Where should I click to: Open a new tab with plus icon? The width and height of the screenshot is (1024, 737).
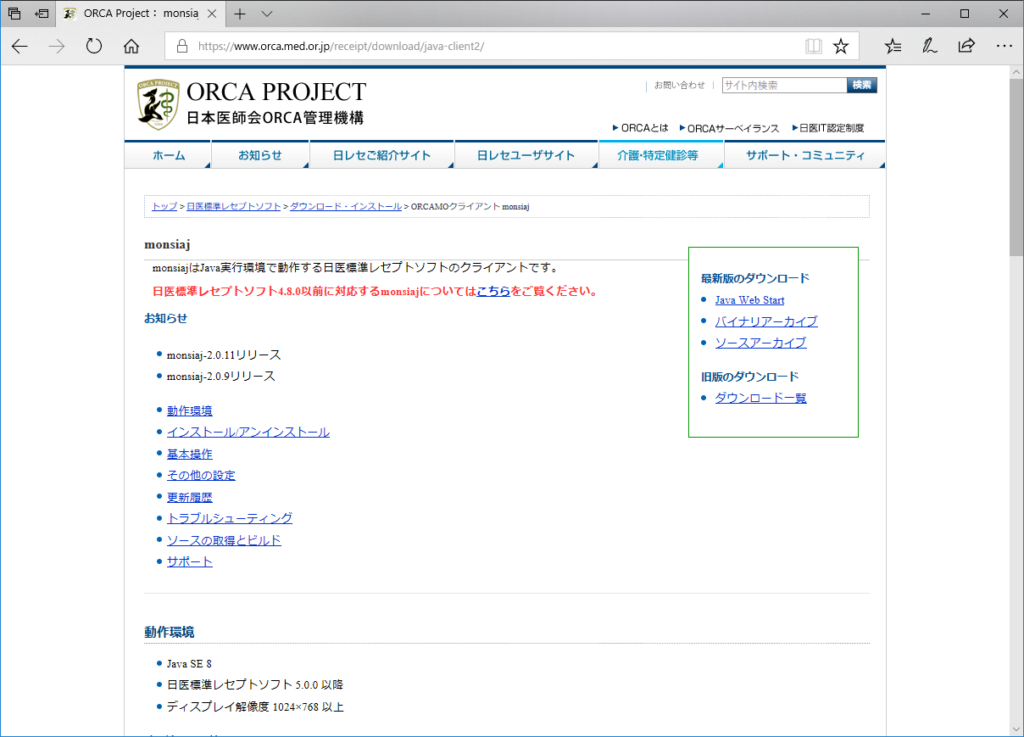[240, 14]
